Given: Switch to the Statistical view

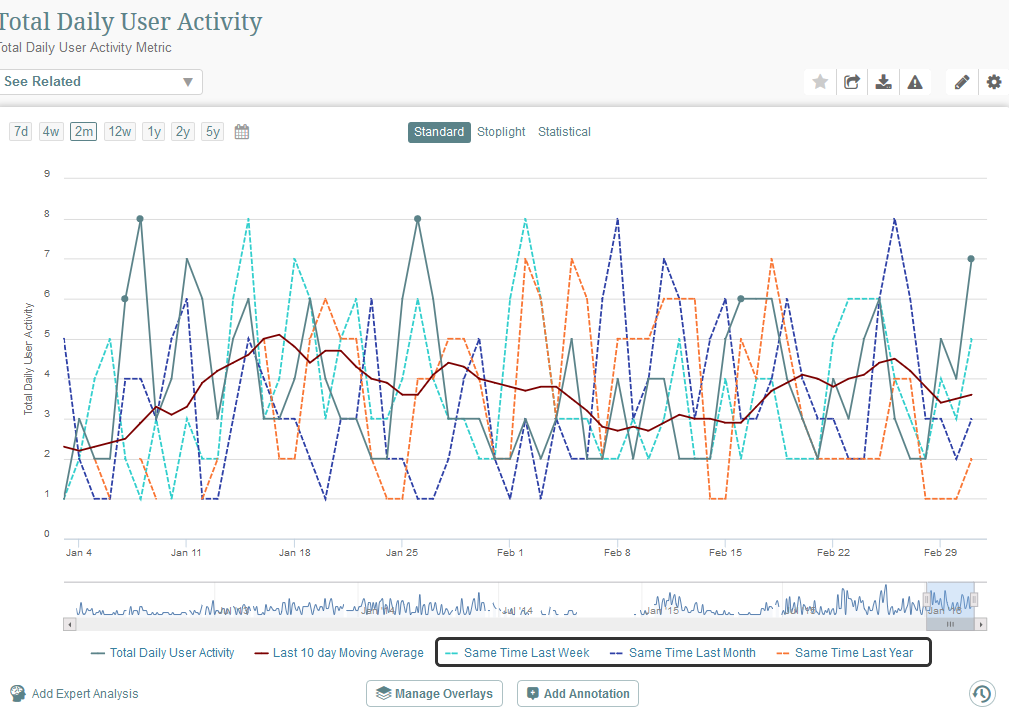Looking at the screenshot, I should (564, 131).
